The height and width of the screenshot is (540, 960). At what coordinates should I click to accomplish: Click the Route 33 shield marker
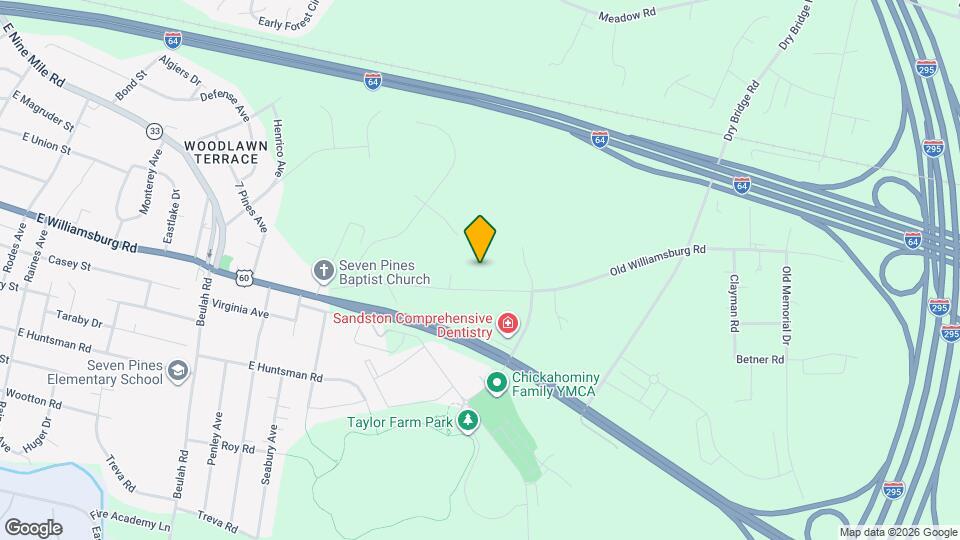[x=155, y=131]
